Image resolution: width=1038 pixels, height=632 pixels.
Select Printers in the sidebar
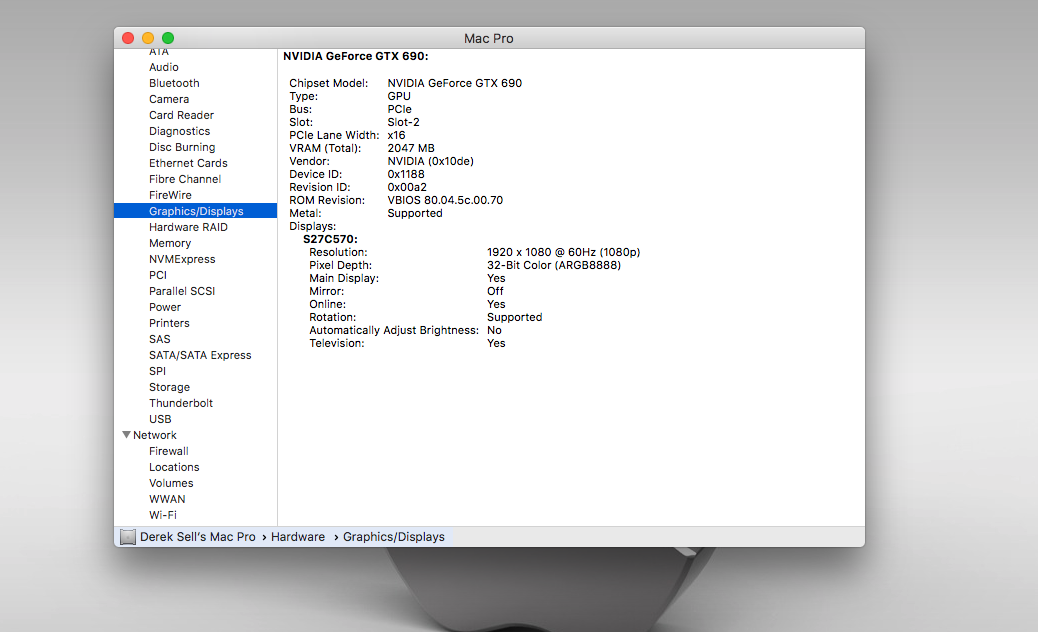(x=169, y=323)
